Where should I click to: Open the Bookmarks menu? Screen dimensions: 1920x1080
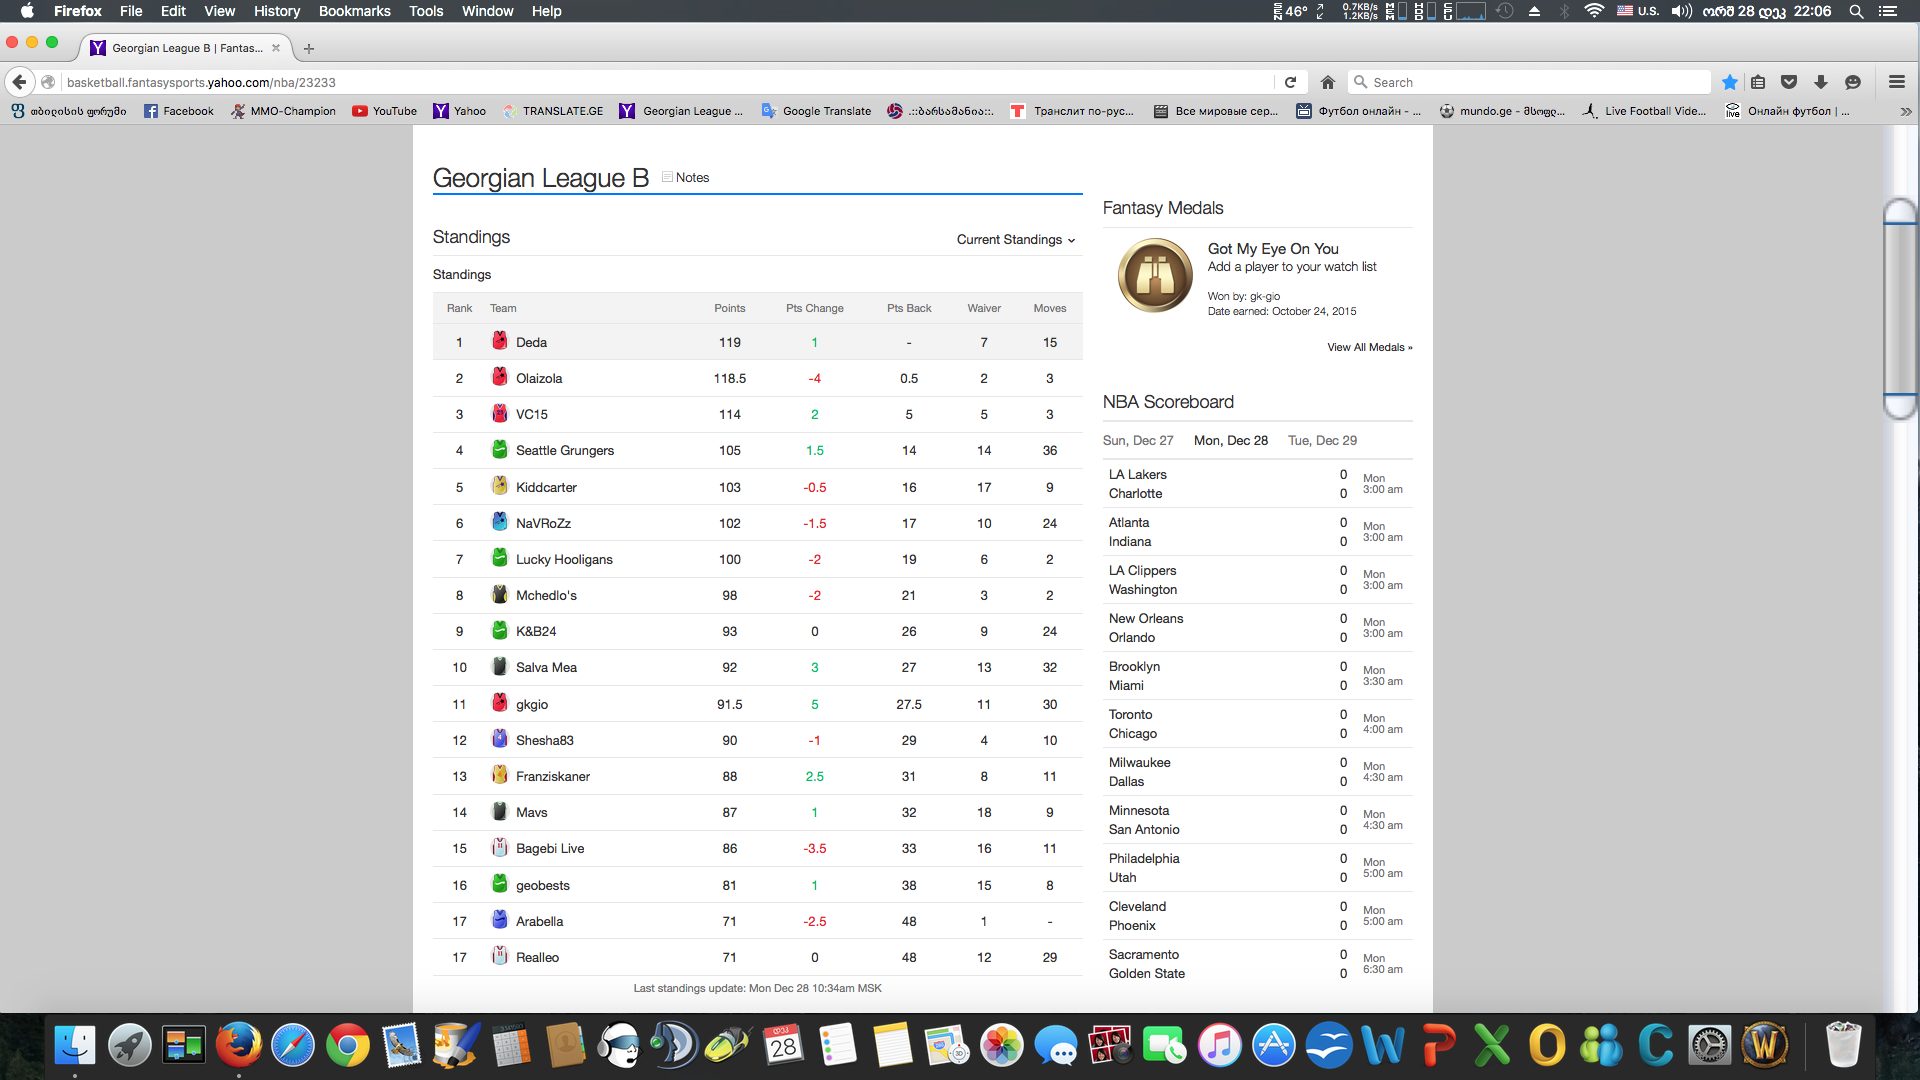click(x=354, y=11)
